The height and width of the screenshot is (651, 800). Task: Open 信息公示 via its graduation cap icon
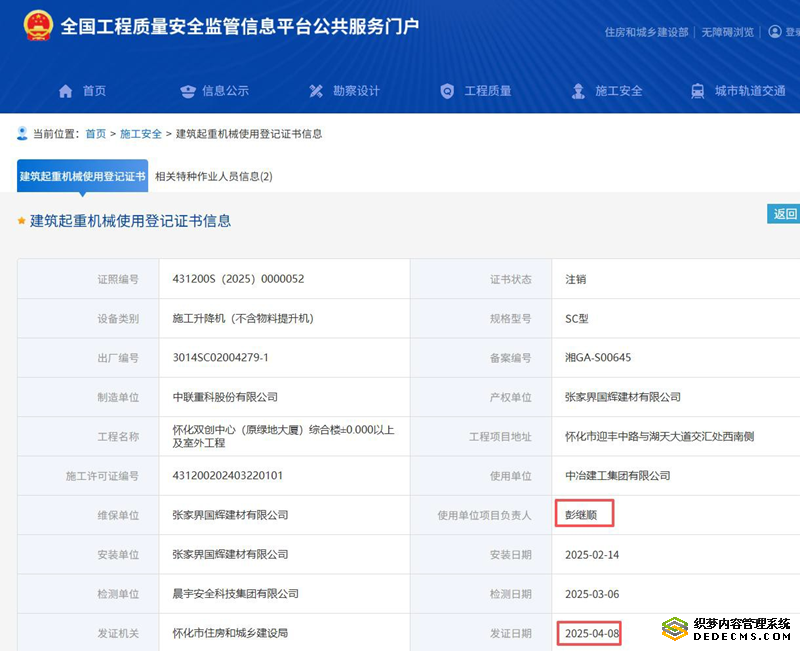pos(188,91)
